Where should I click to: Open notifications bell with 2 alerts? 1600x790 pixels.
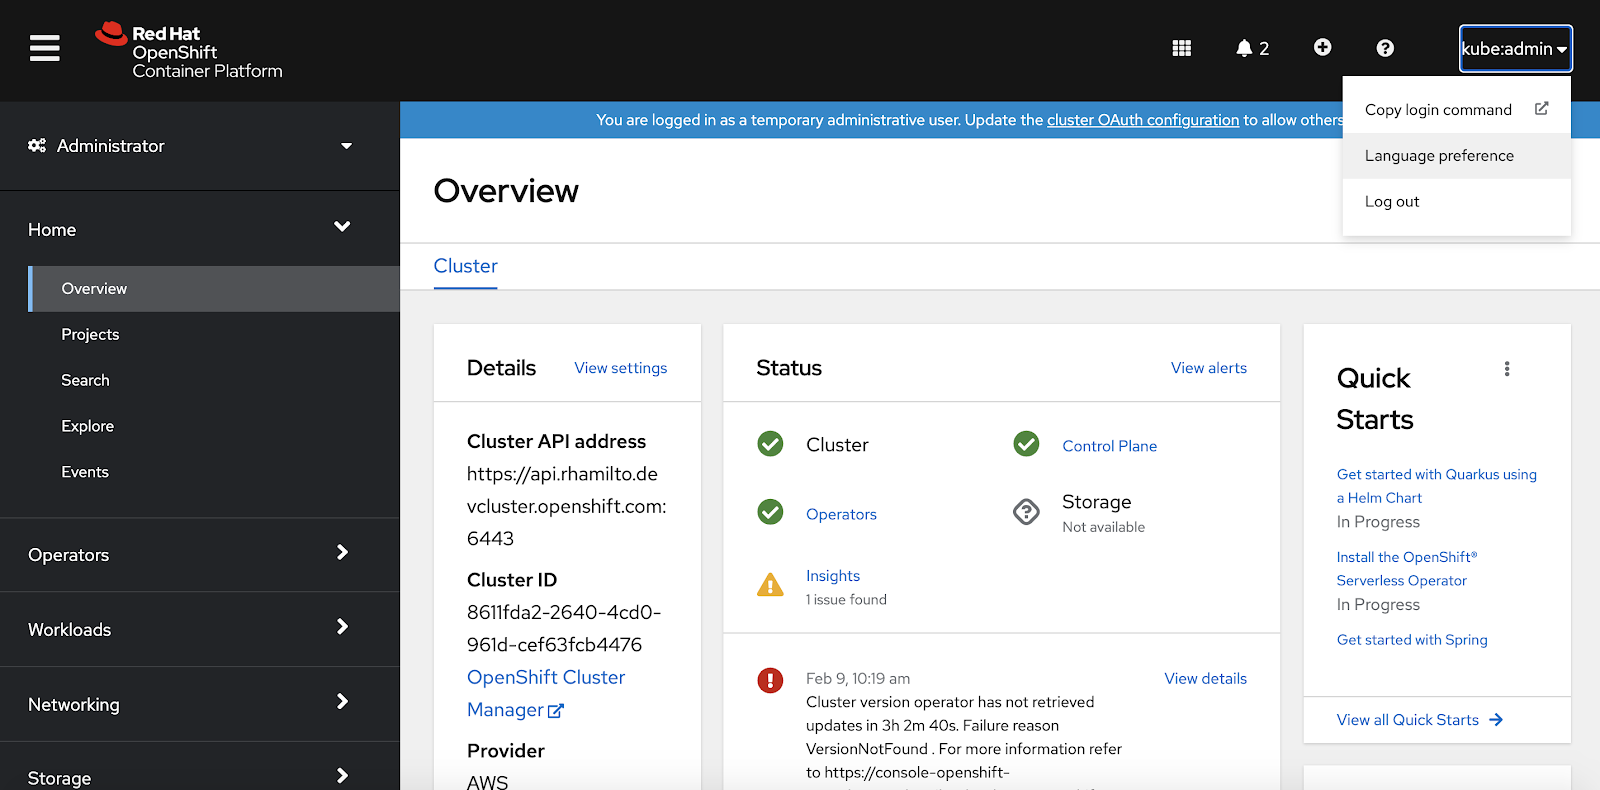(1251, 48)
